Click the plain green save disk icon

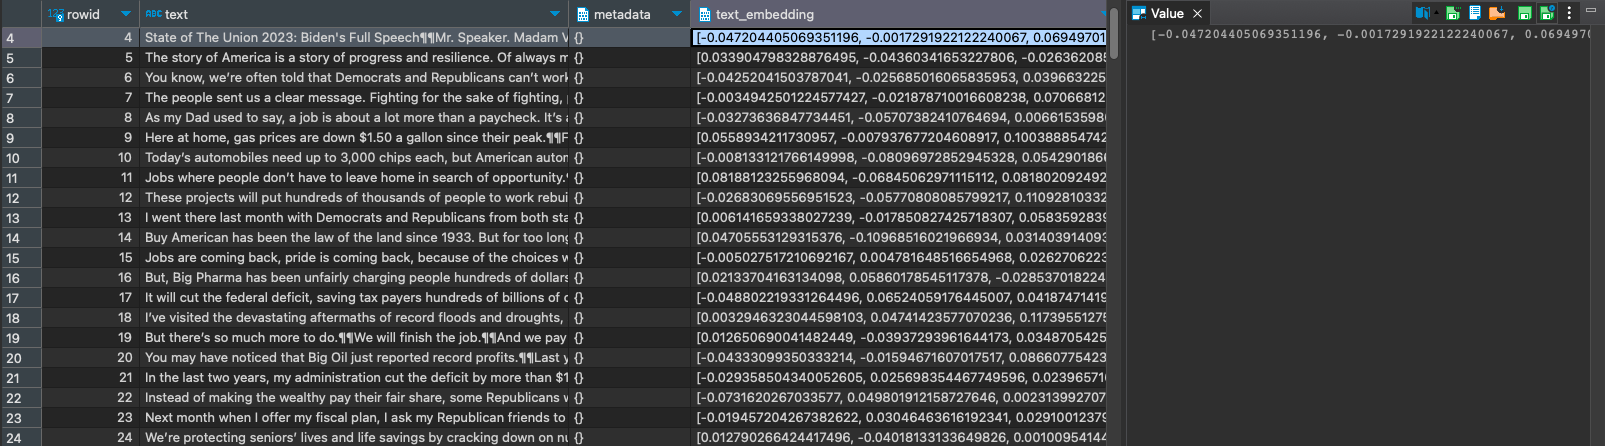point(1525,13)
